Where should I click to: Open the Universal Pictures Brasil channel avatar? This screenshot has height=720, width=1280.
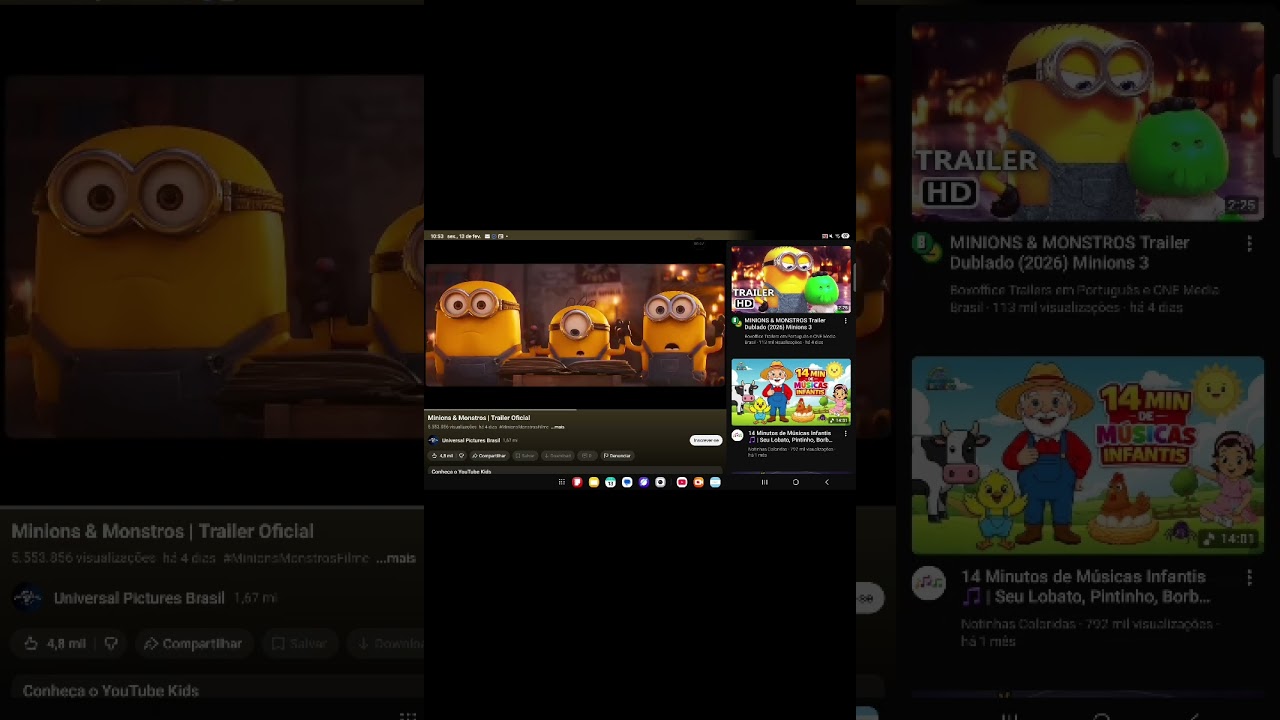[x=434, y=440]
